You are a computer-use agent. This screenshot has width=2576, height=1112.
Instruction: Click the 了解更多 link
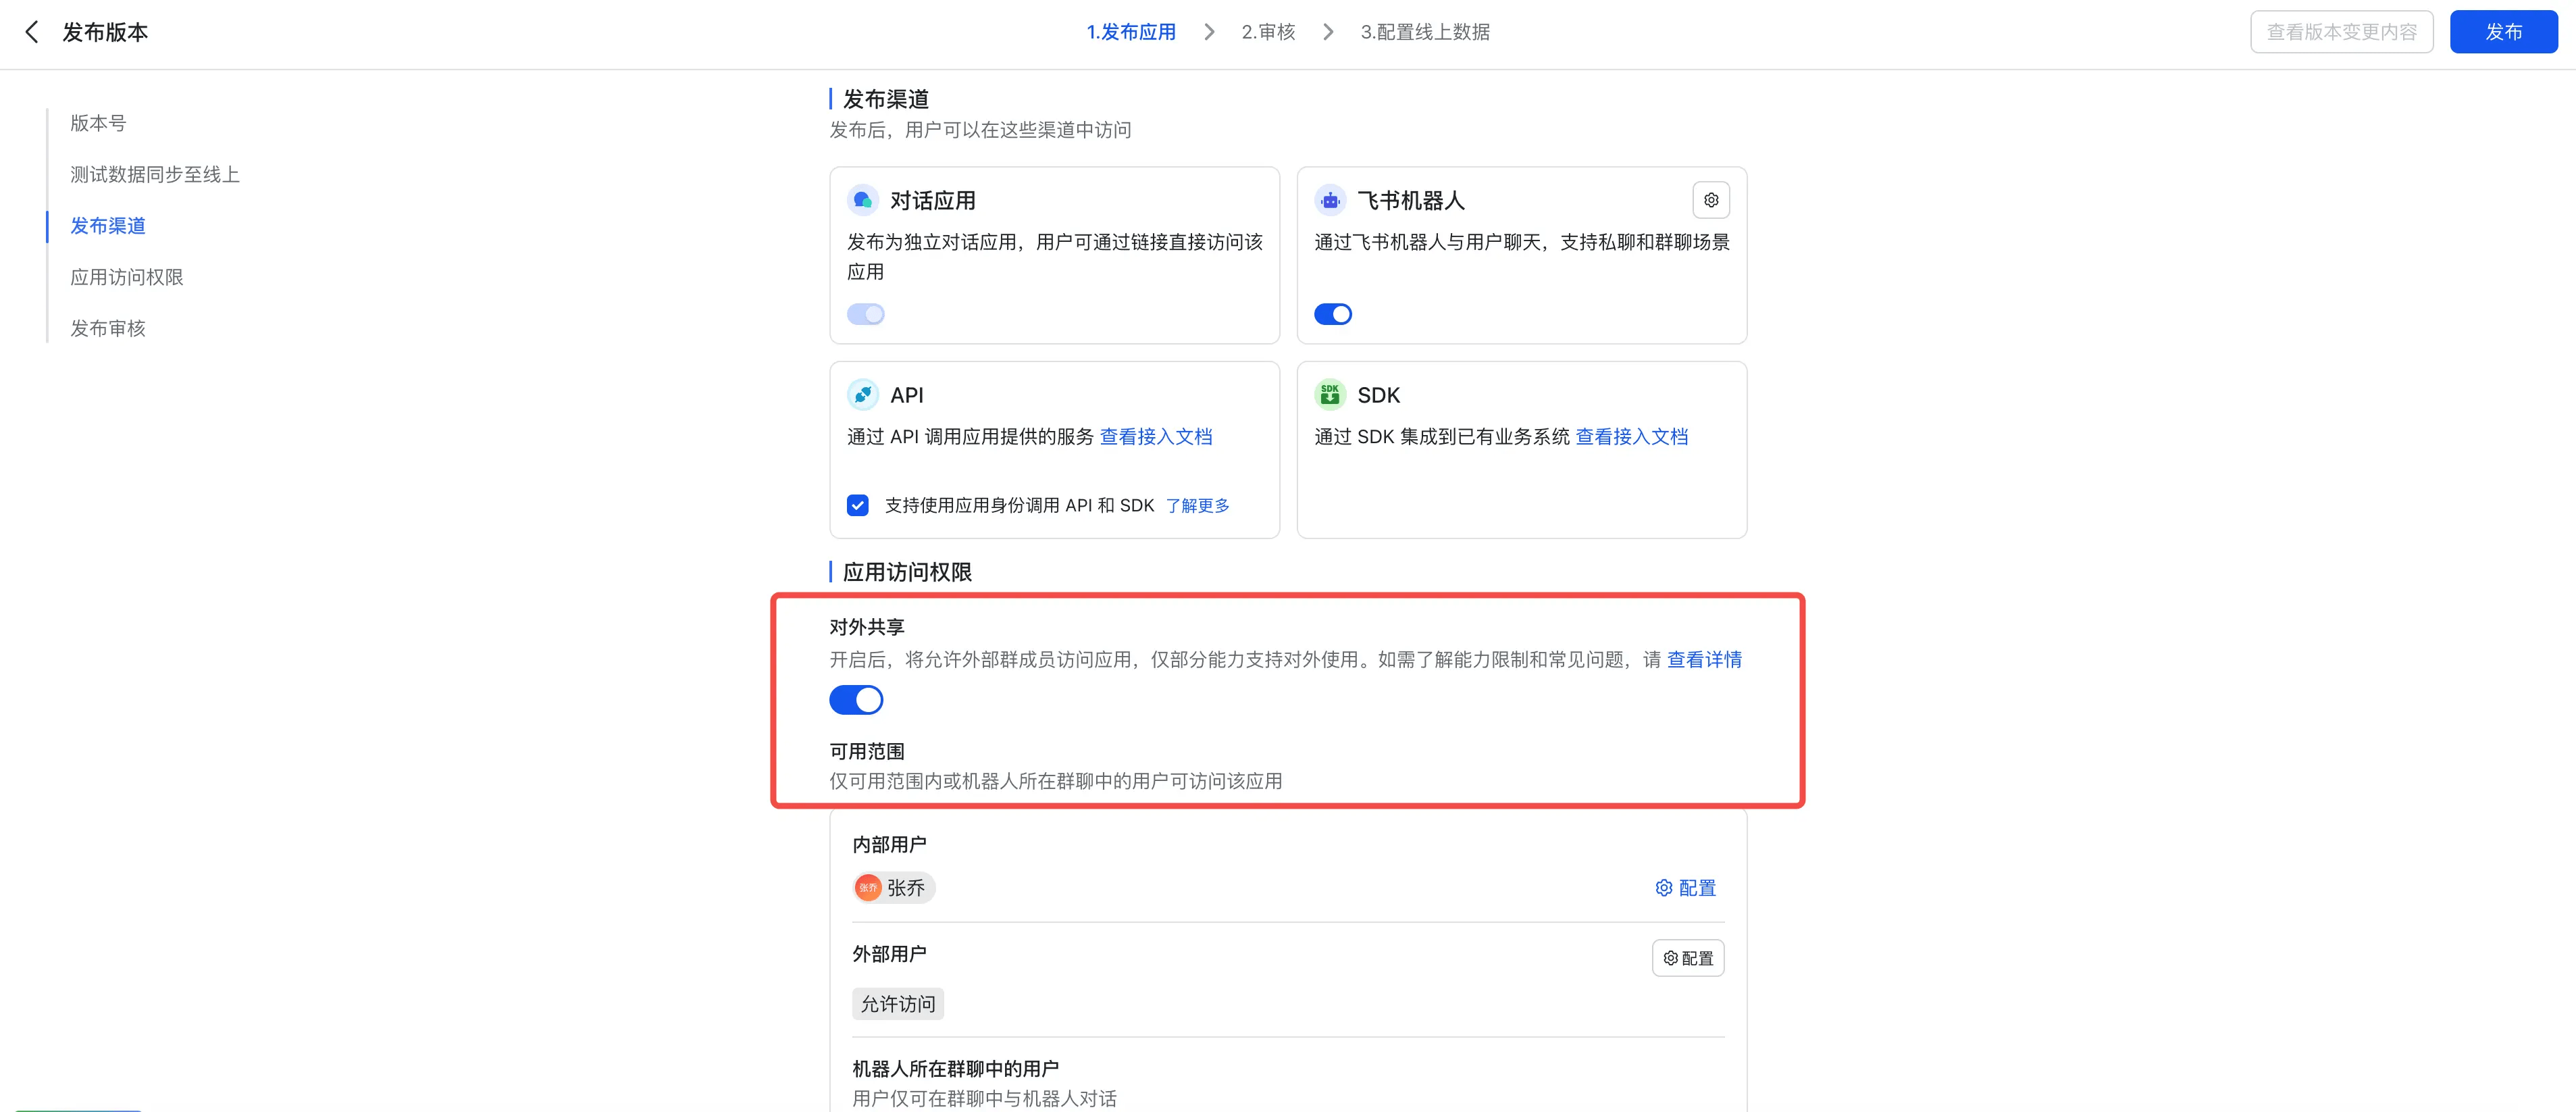(x=1198, y=505)
